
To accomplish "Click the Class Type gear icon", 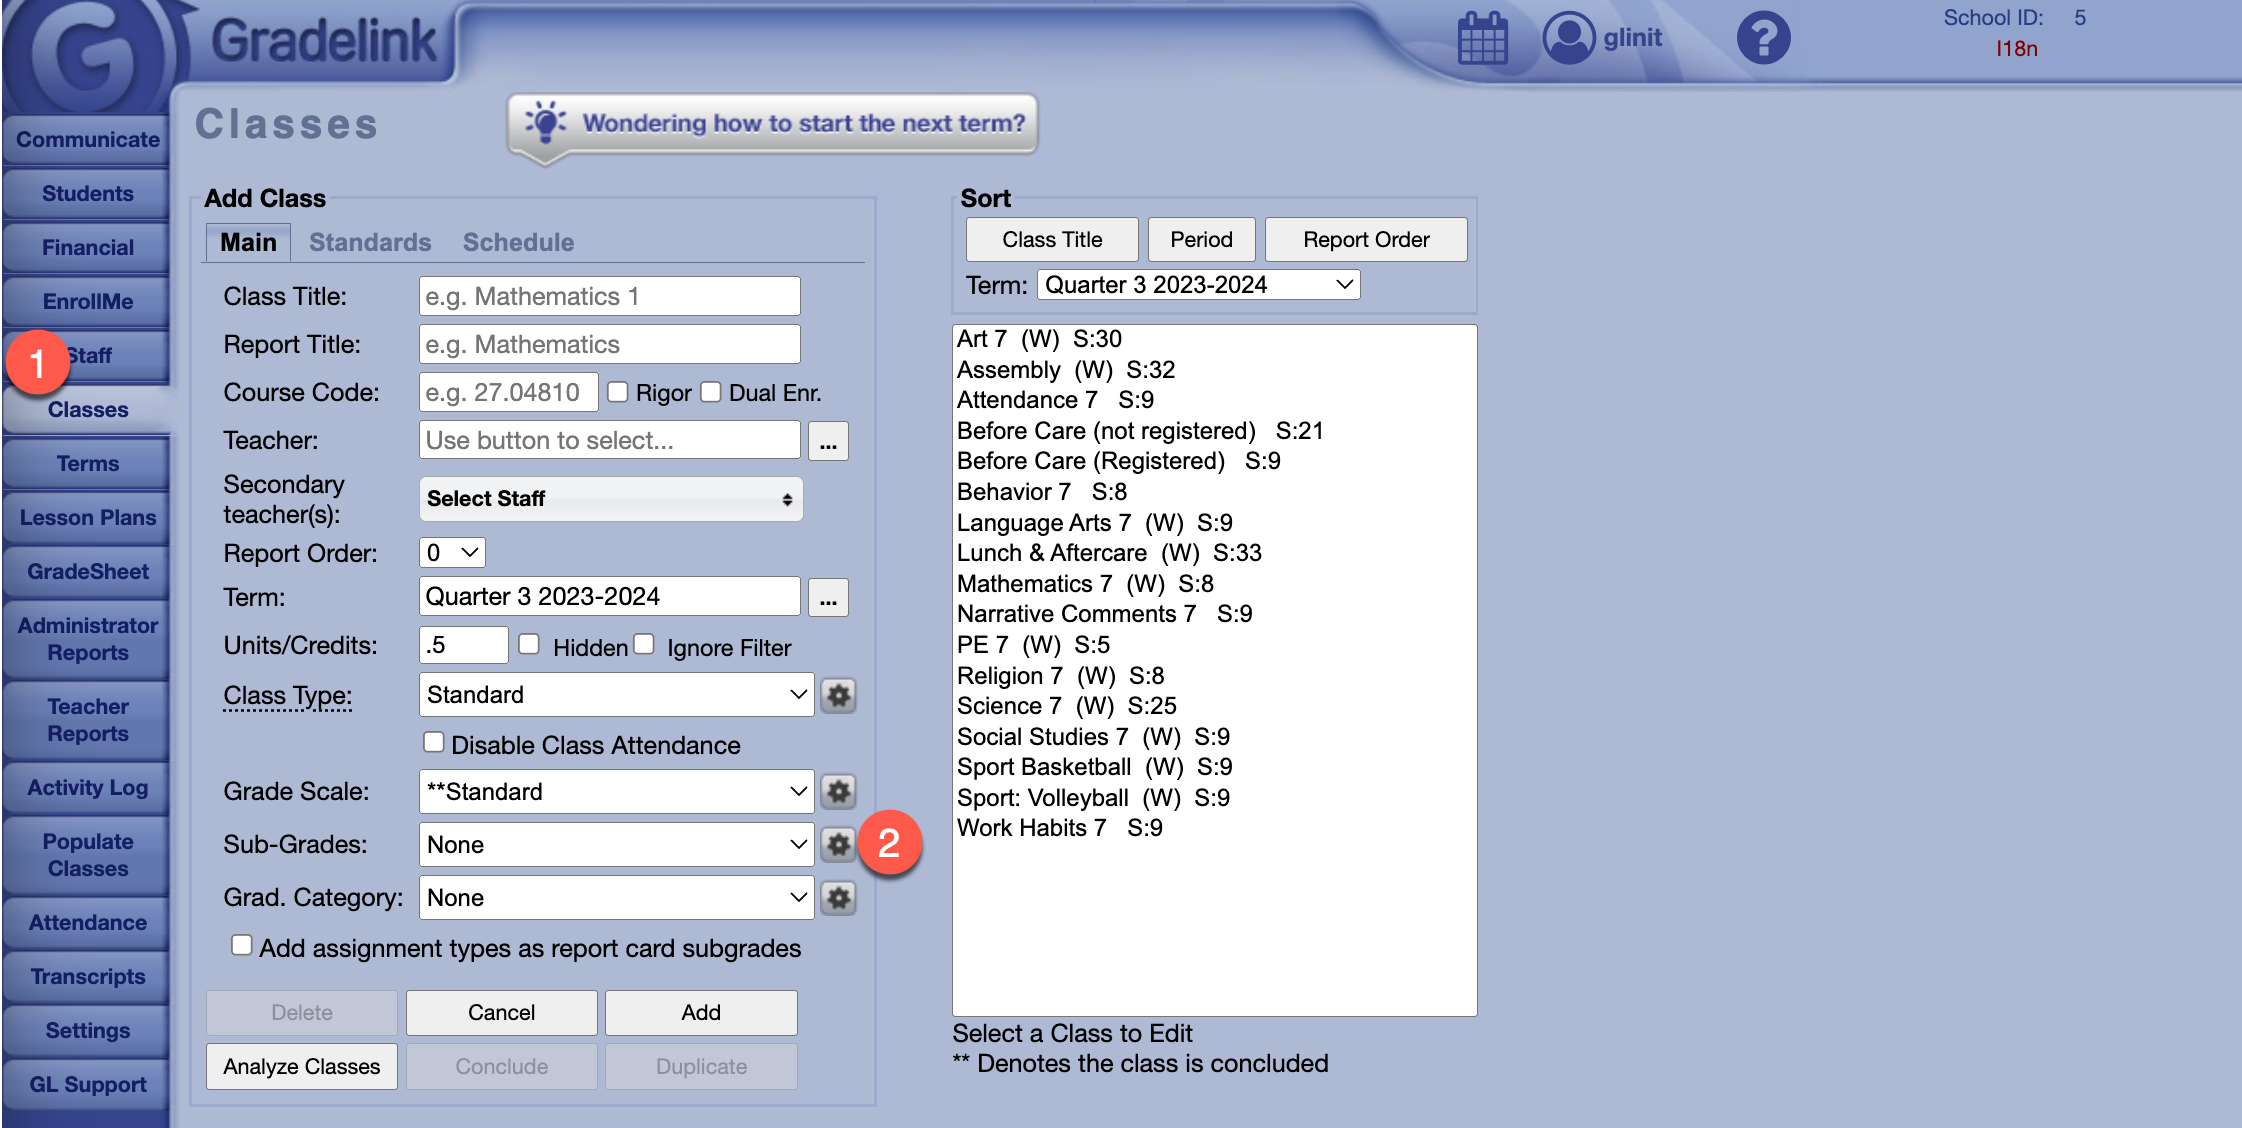I will click(x=838, y=695).
